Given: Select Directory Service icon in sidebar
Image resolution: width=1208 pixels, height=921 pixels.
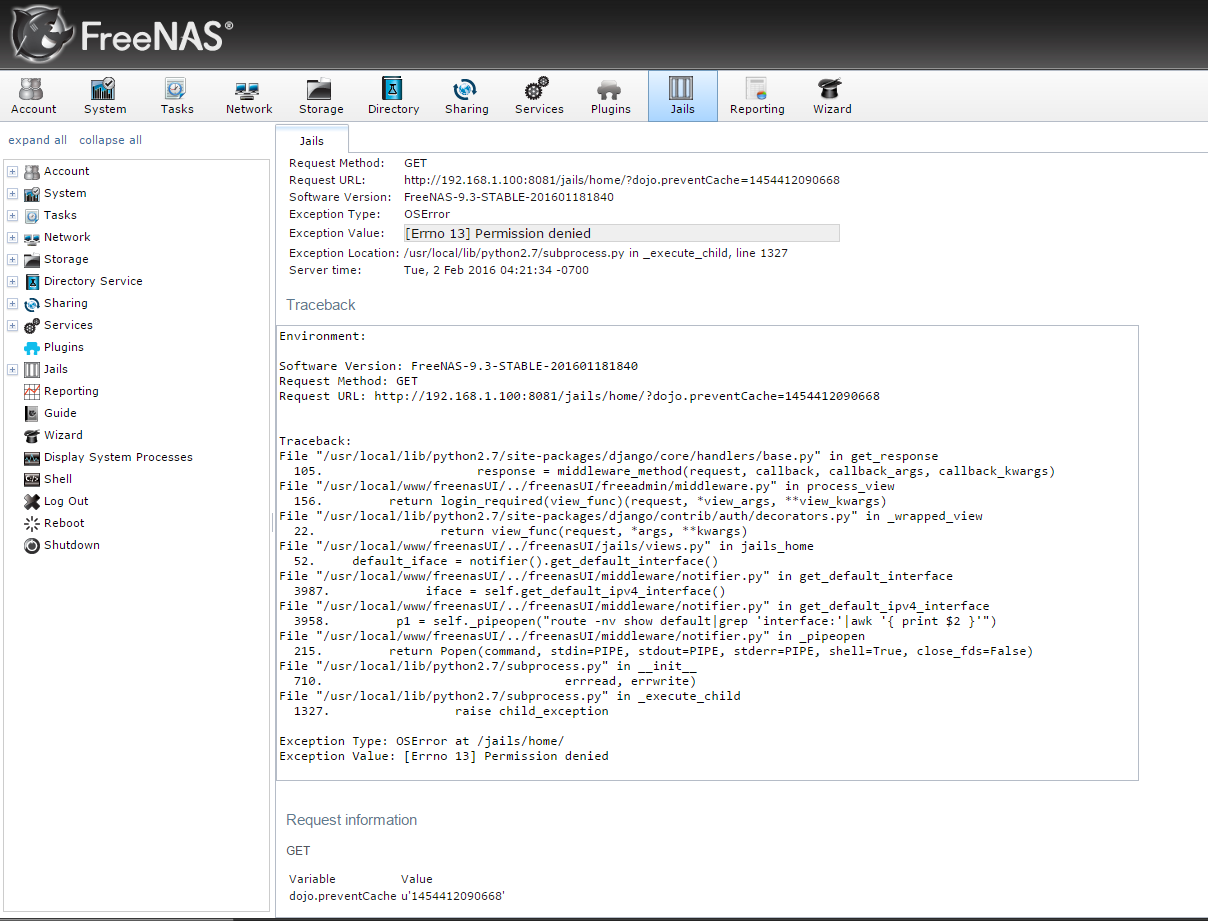Looking at the screenshot, I should point(32,282).
